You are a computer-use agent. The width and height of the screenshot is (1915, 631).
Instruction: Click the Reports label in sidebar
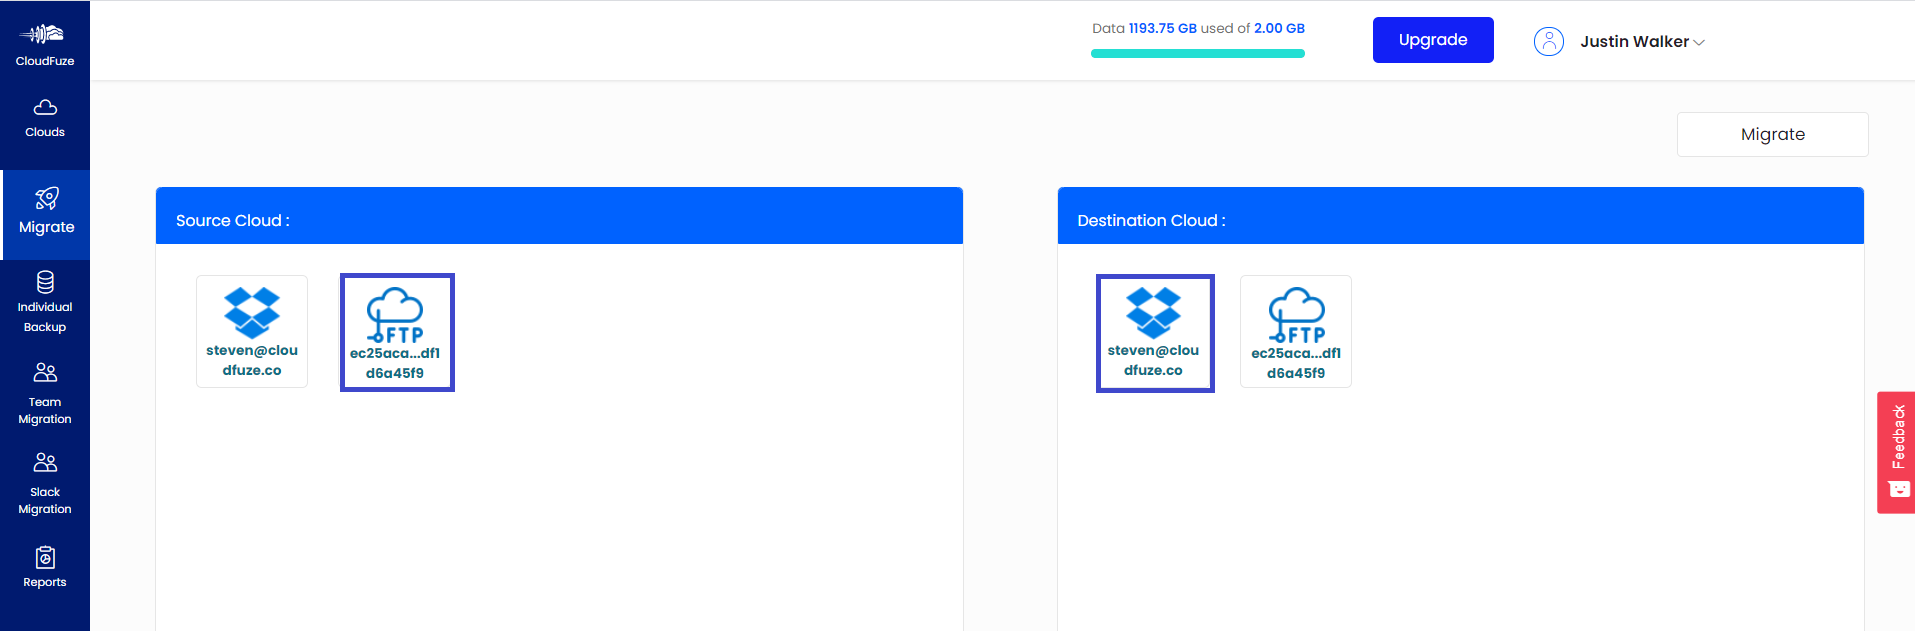pos(45,582)
